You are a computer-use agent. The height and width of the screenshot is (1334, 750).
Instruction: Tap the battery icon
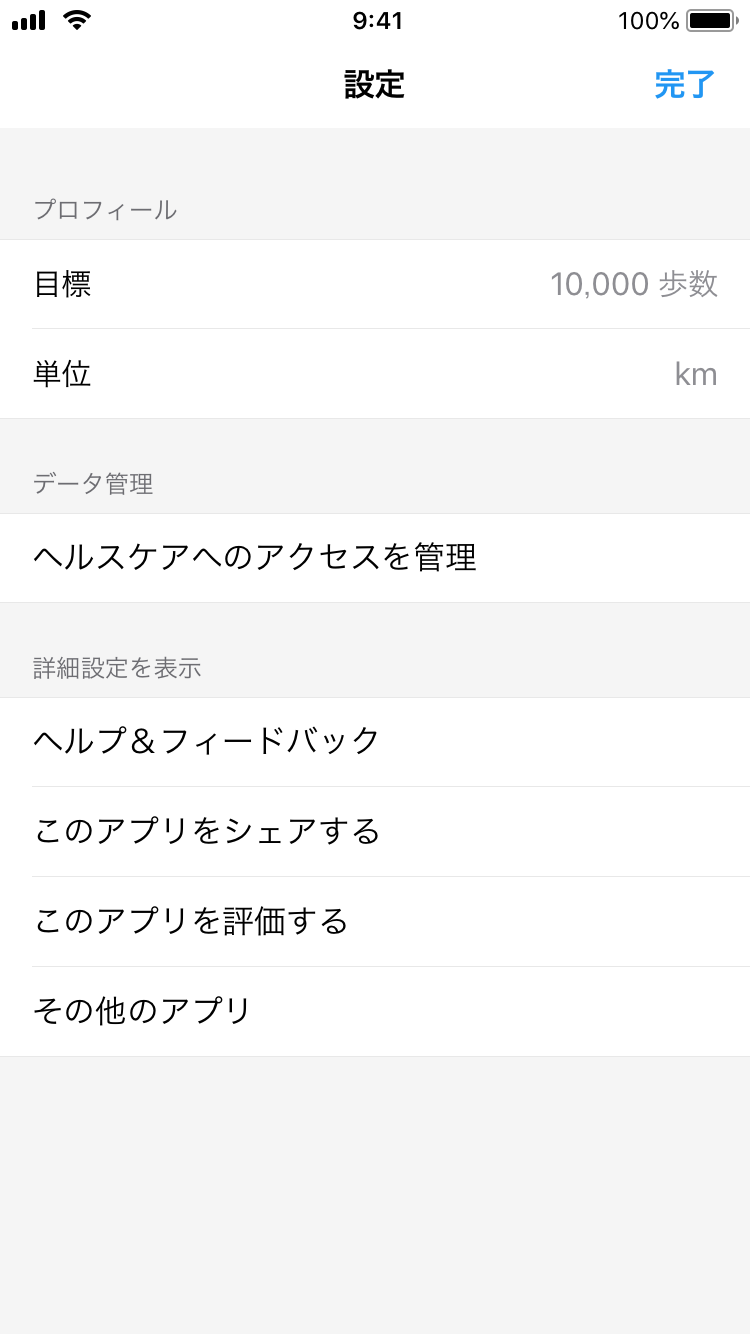point(711,20)
